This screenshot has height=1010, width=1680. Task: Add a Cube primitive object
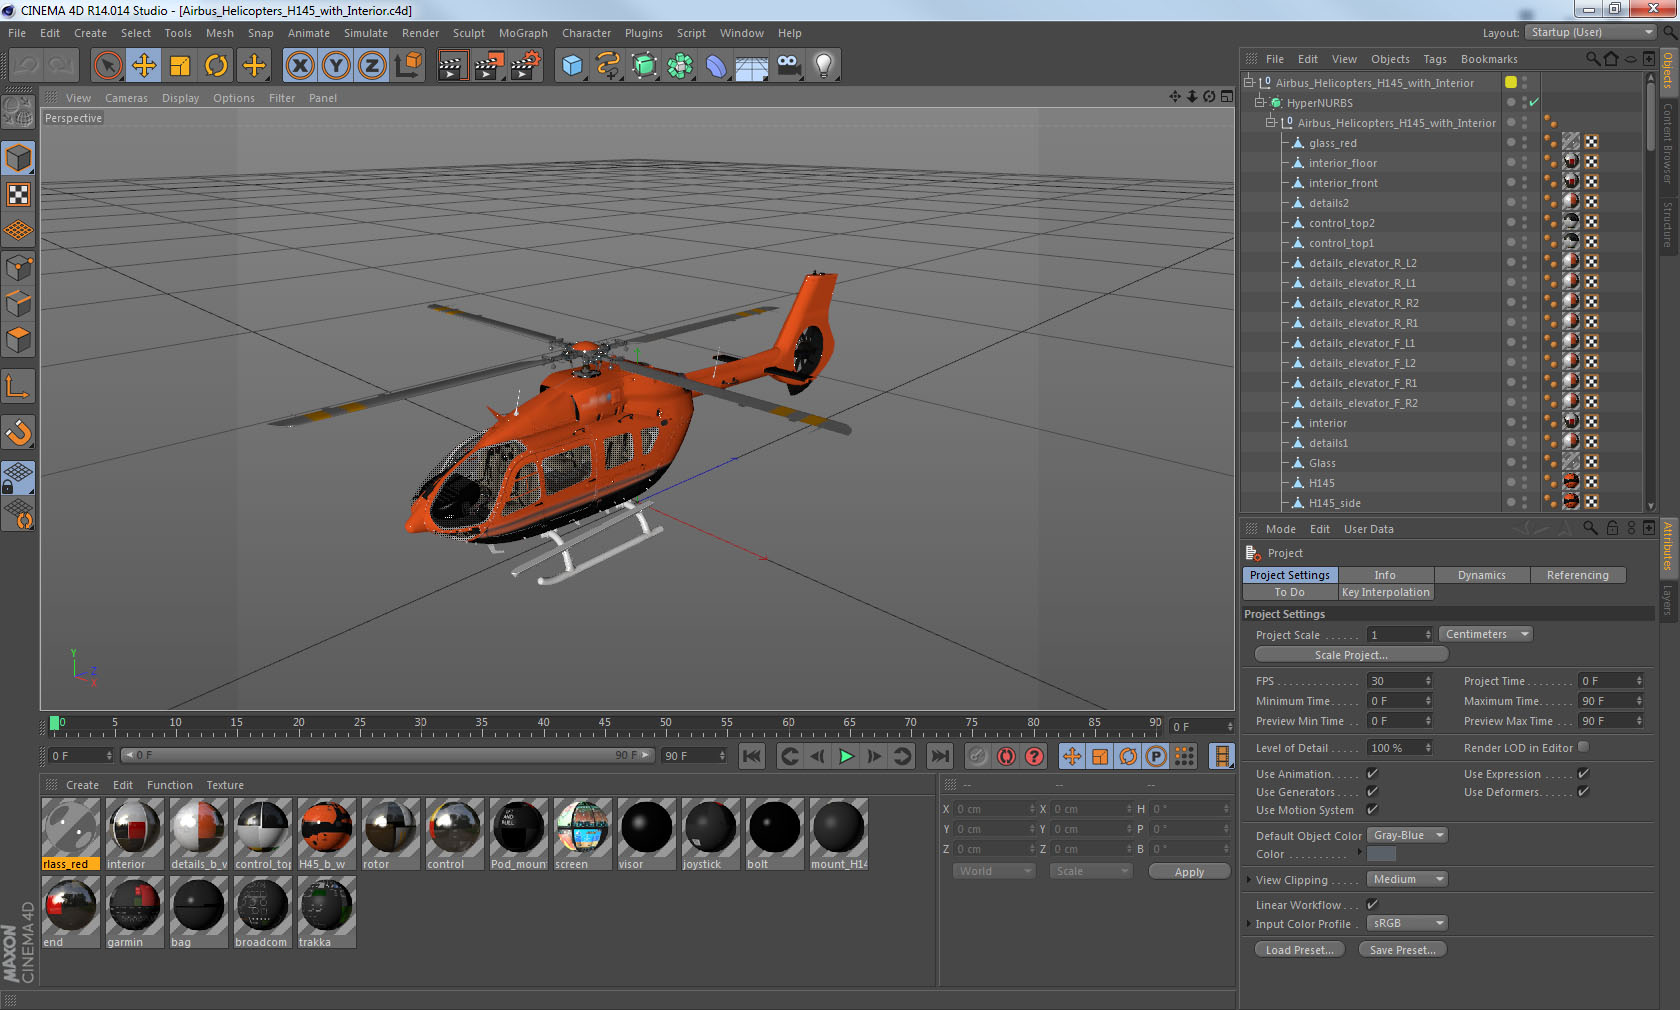point(572,66)
